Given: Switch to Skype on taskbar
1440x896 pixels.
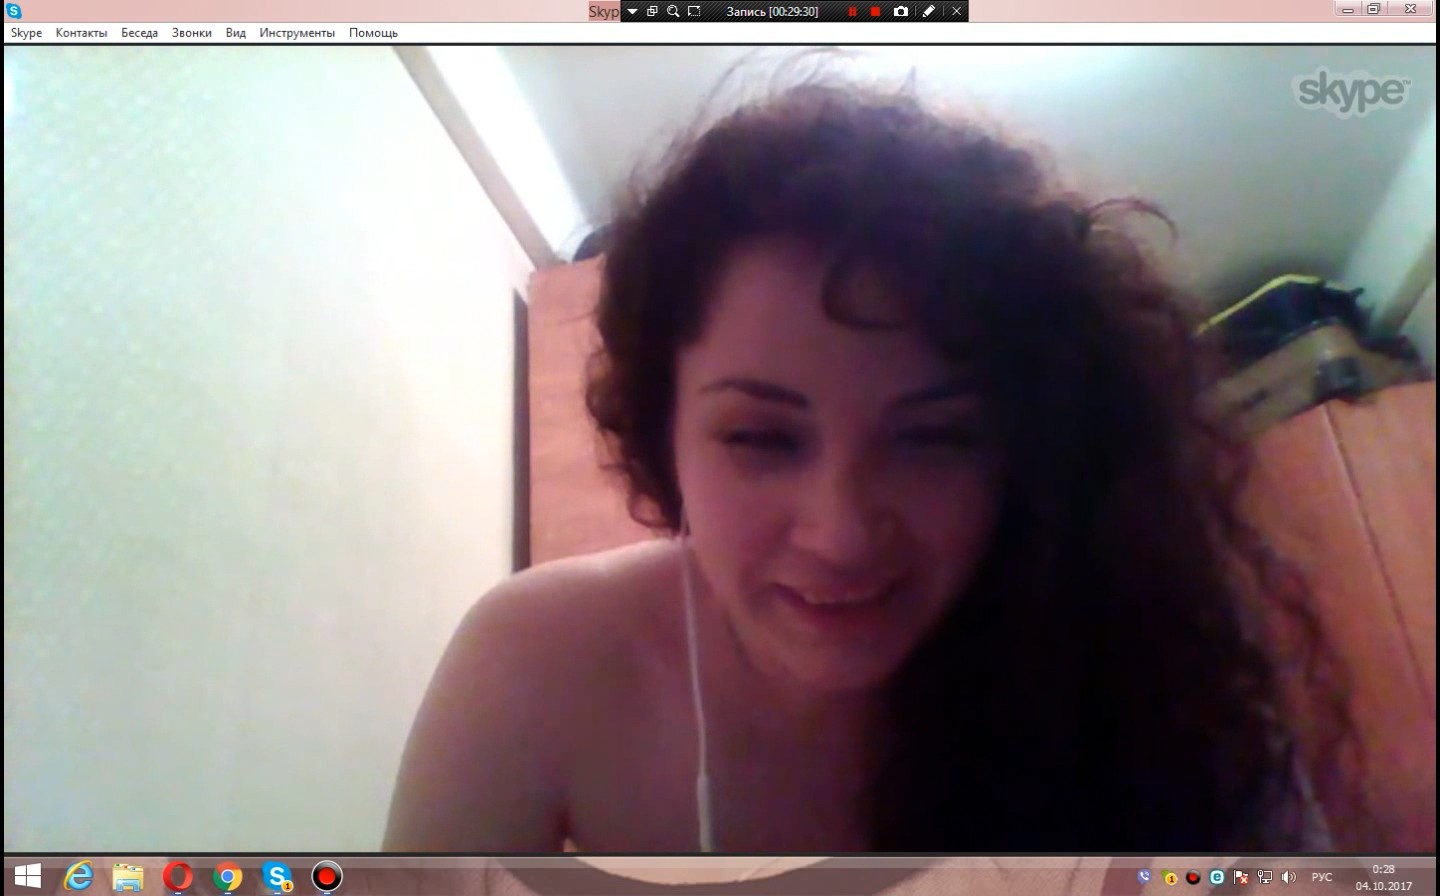Looking at the screenshot, I should (x=278, y=877).
